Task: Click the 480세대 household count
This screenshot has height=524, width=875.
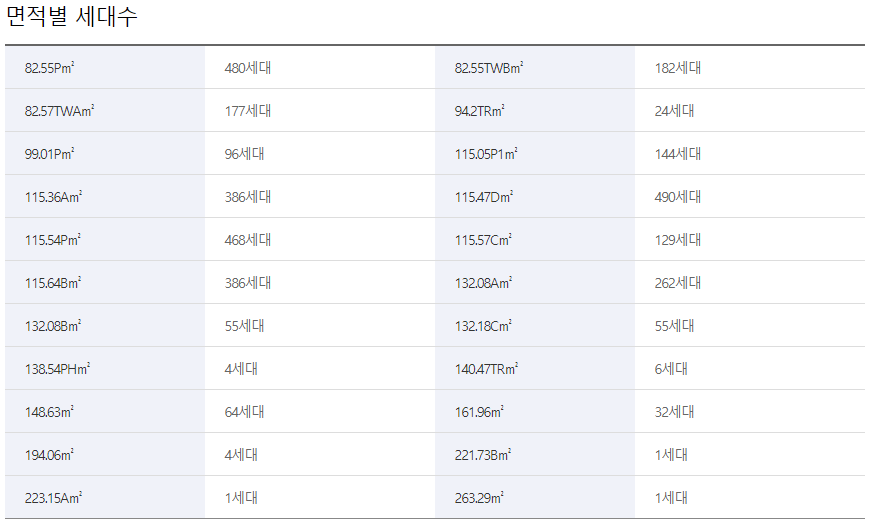Action: point(248,68)
